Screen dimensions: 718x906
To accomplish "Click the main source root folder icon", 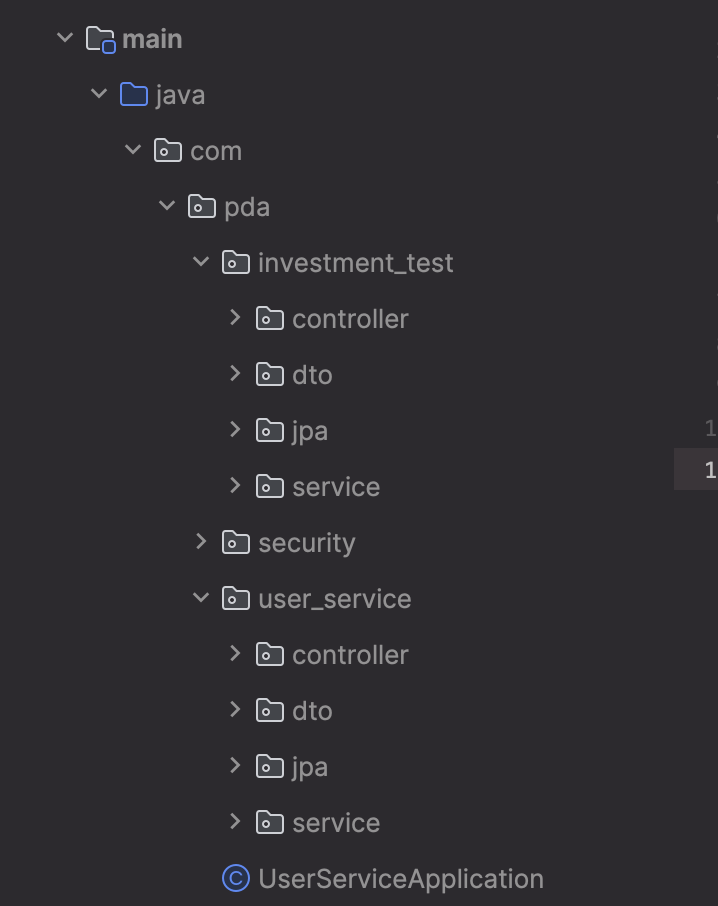I will pyautogui.click(x=101, y=38).
